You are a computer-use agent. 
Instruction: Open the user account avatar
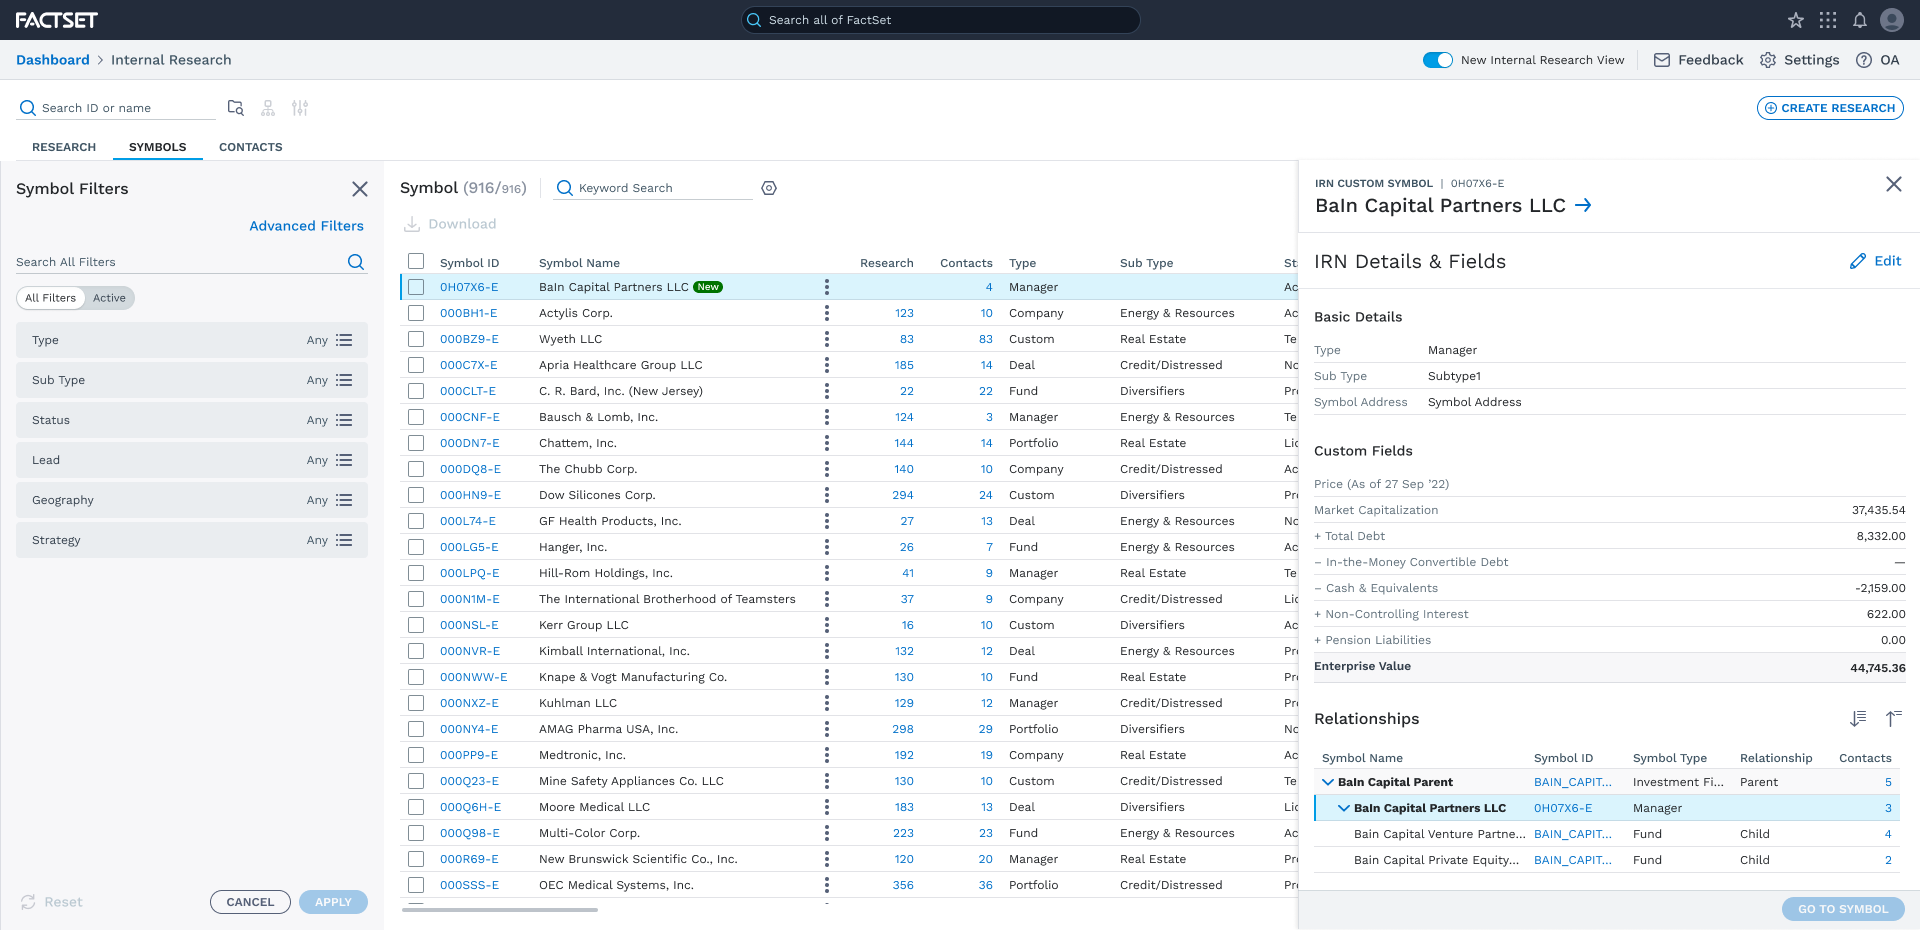(x=1892, y=20)
